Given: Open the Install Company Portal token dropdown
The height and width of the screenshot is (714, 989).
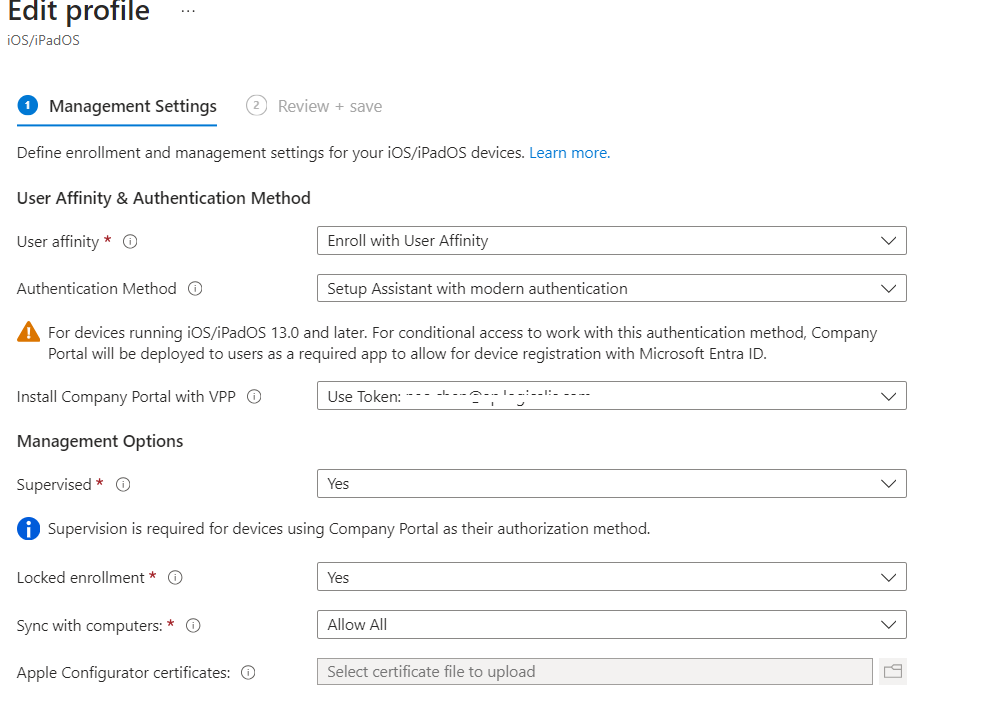Looking at the screenshot, I should point(611,396).
